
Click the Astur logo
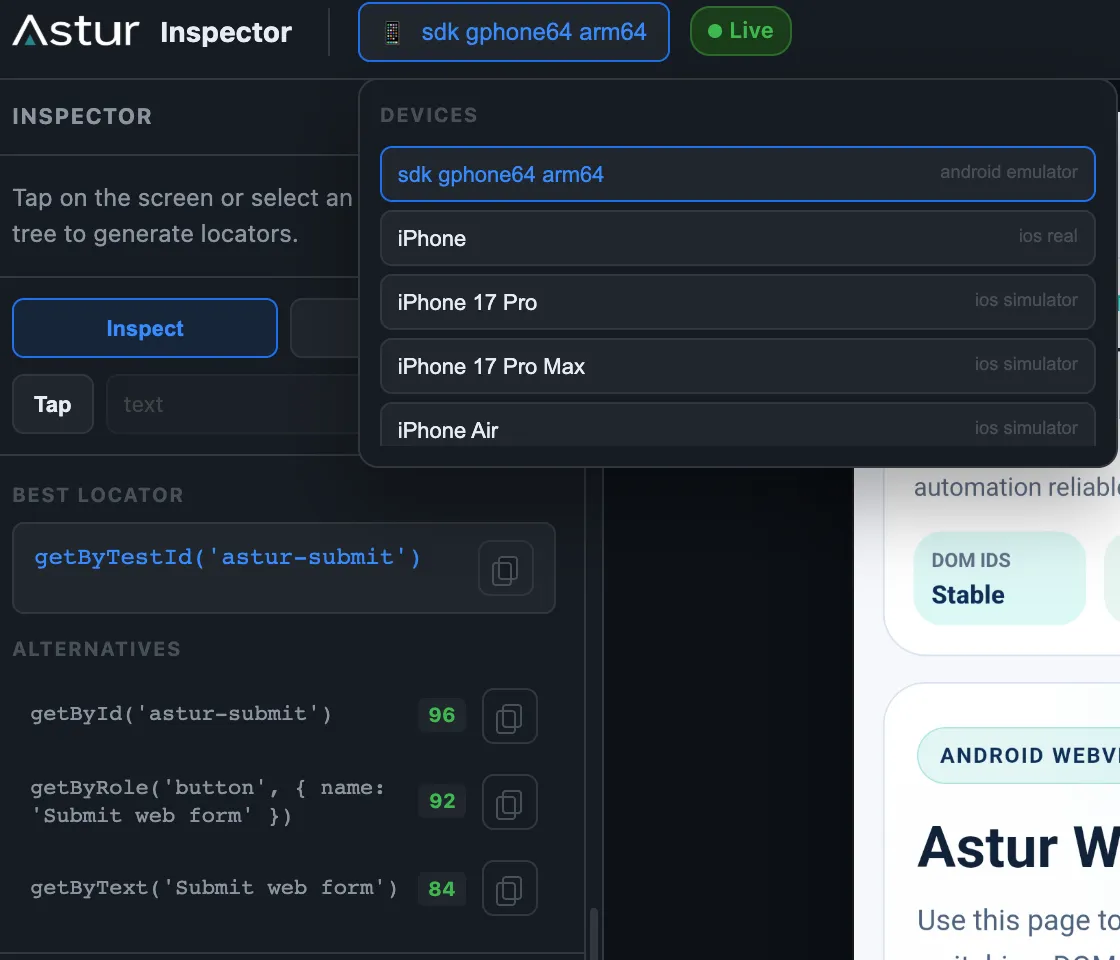coord(76,31)
